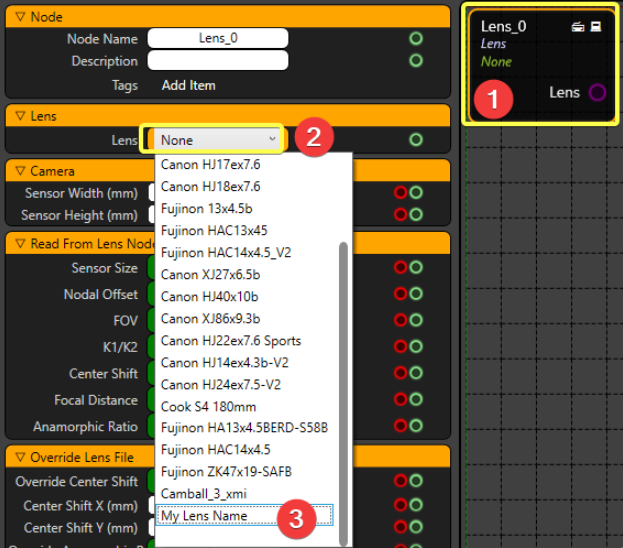Click the green pin on Lens row

[x=416, y=140]
